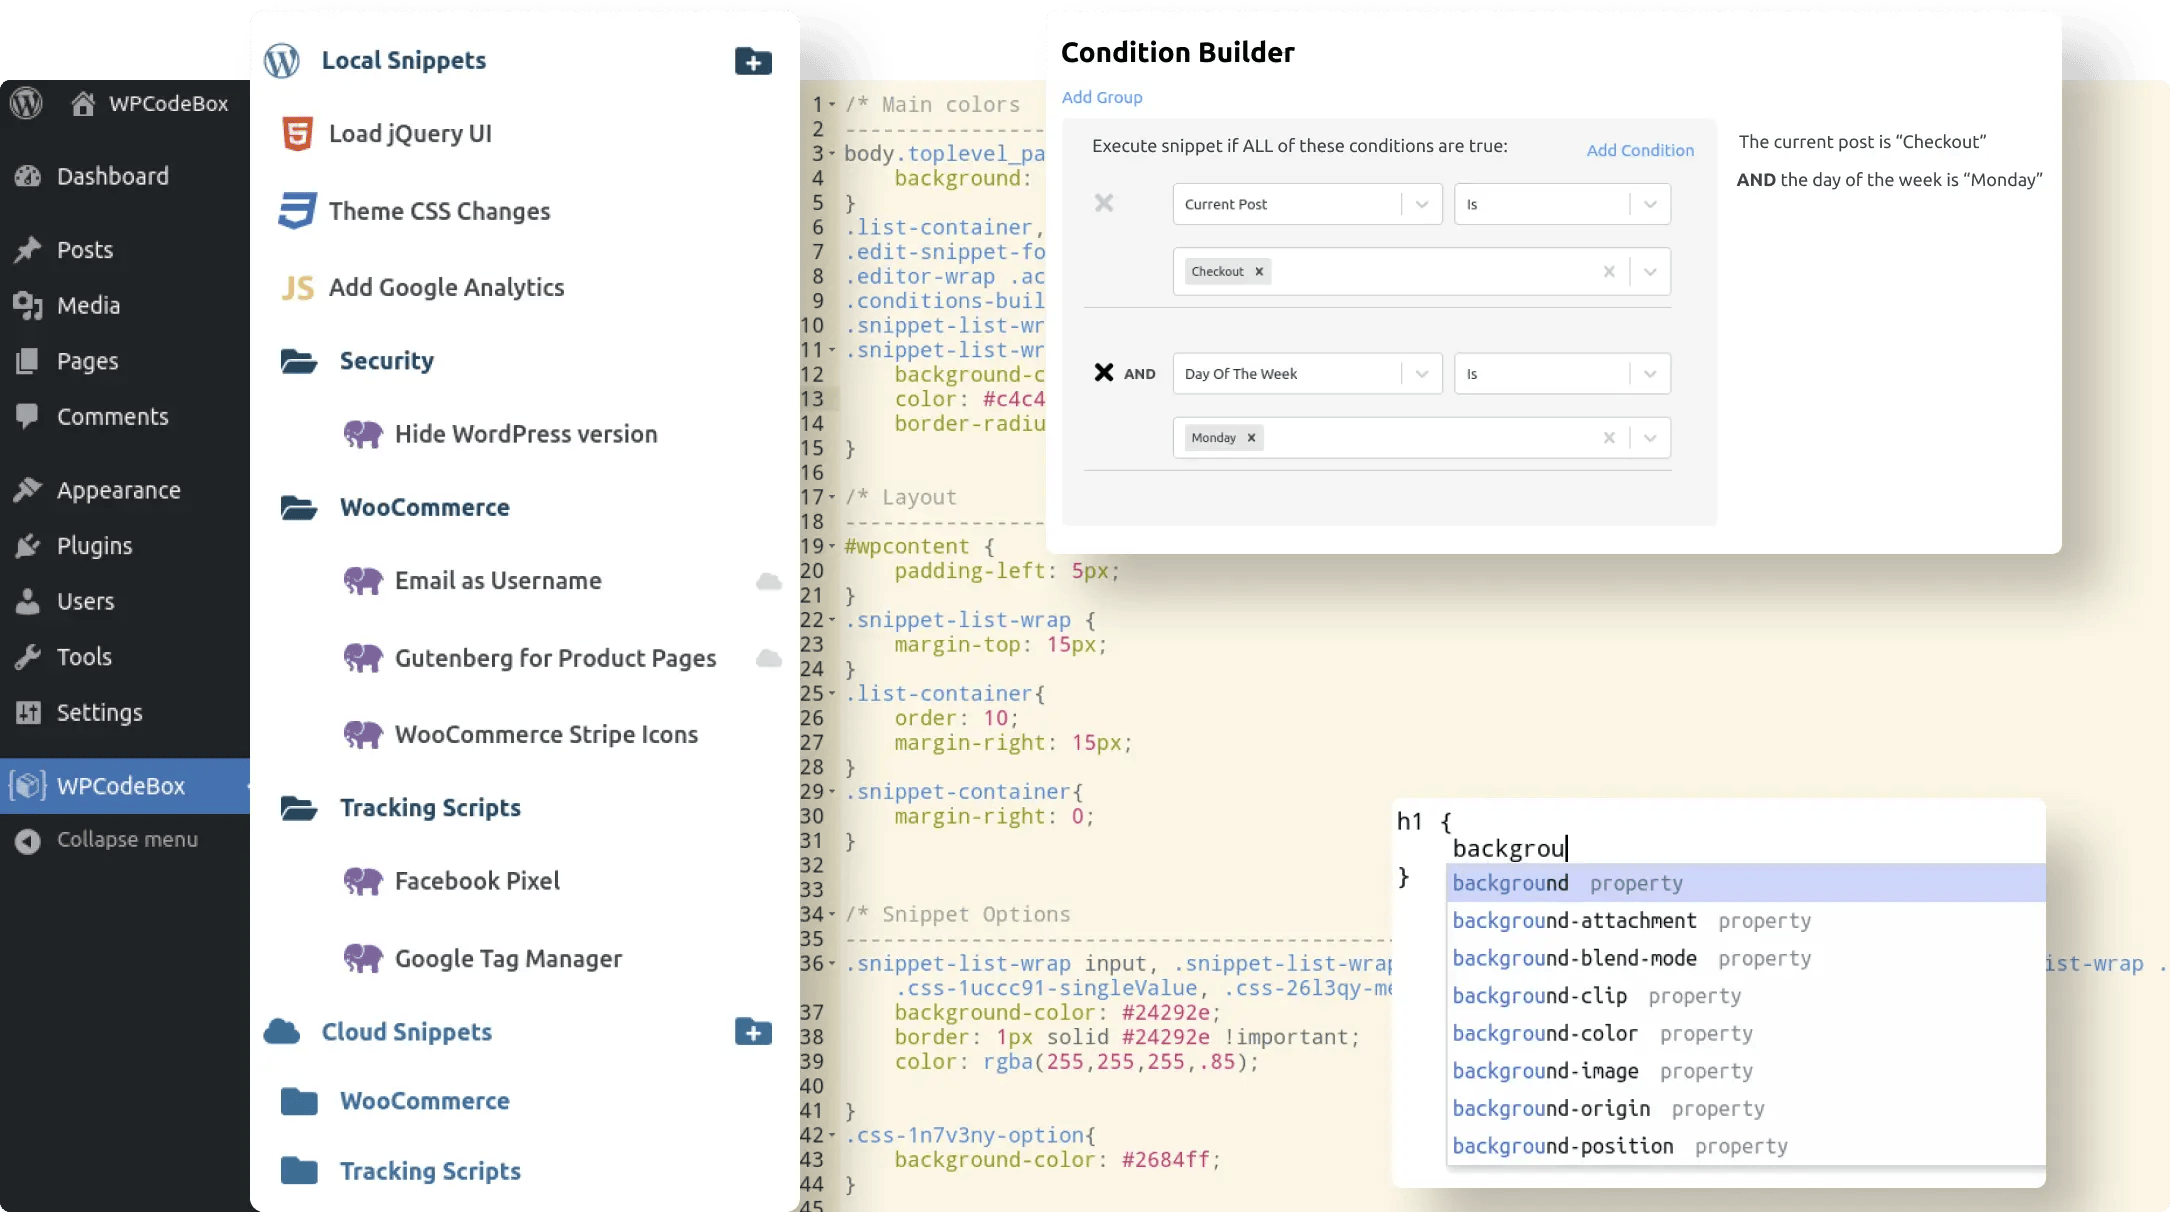Click the Add Condition link
The width and height of the screenshot is (2170, 1212).
pos(1640,149)
